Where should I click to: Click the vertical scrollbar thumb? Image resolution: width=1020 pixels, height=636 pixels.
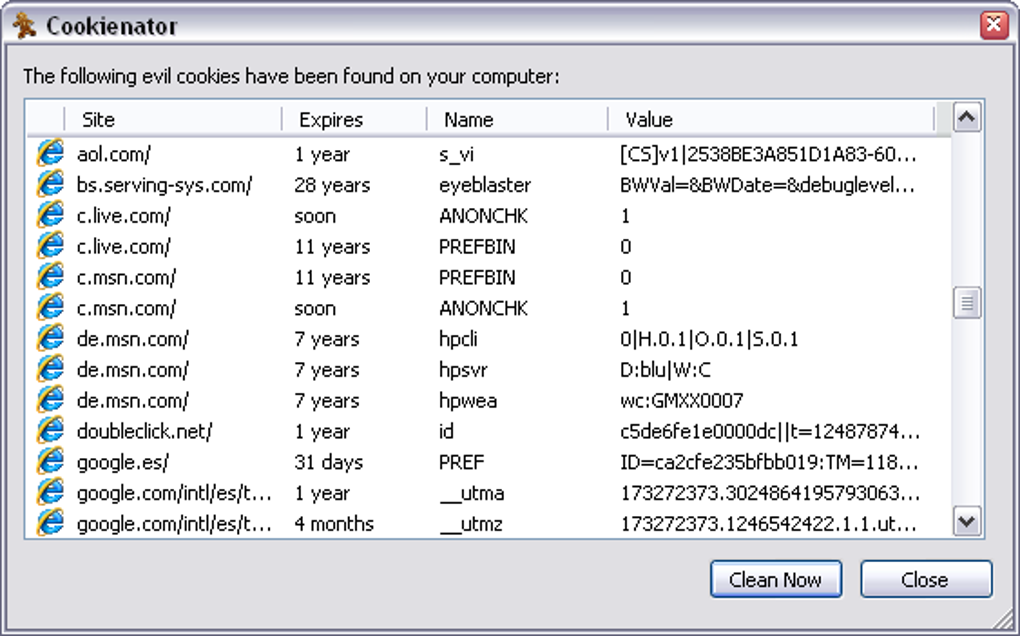click(x=967, y=303)
